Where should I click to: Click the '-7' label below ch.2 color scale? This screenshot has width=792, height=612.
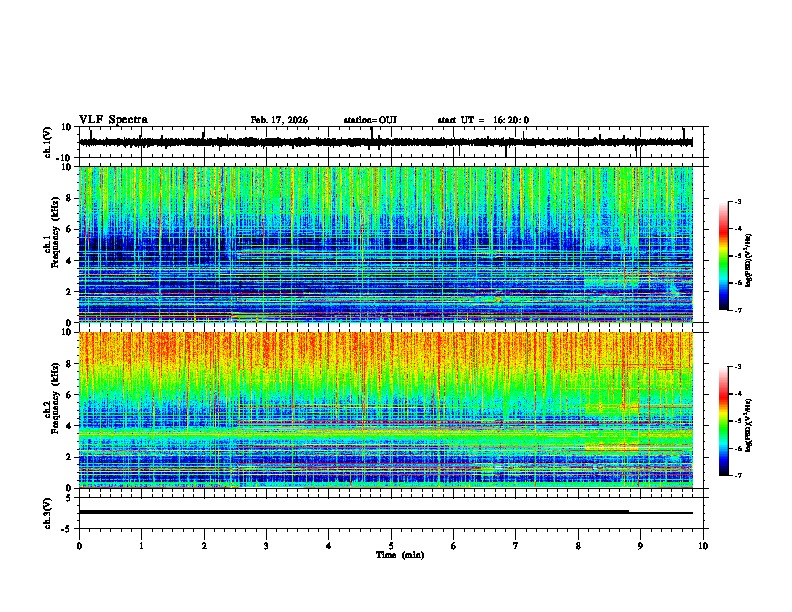(x=738, y=476)
